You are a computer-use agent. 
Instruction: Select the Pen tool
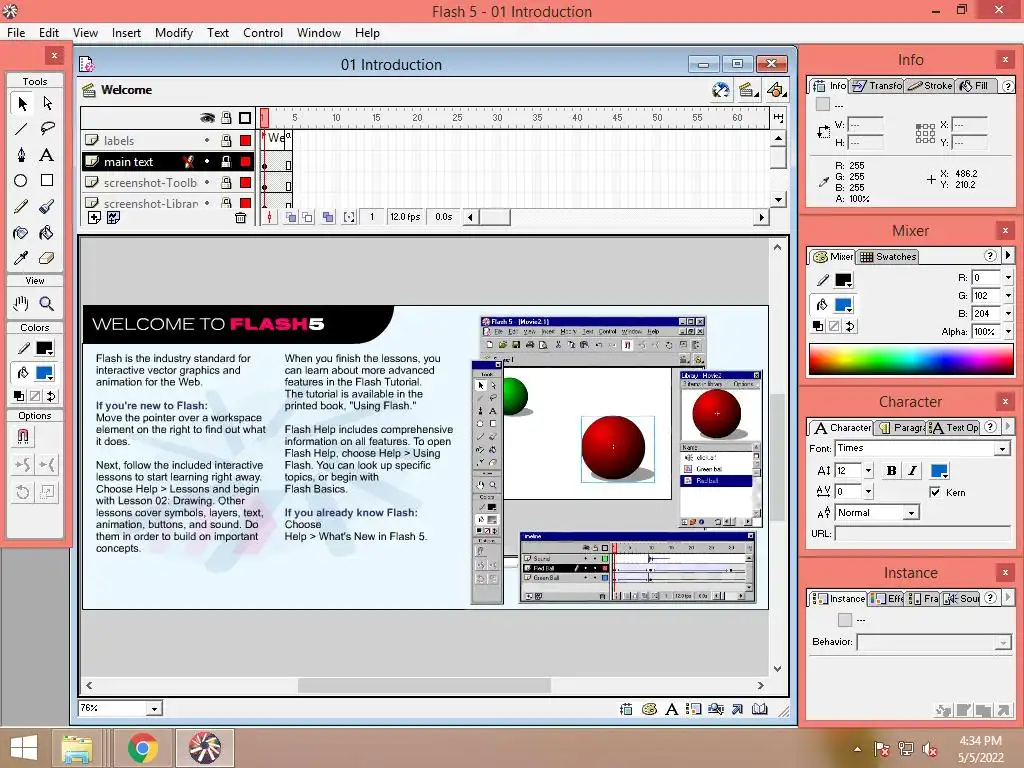(22, 155)
